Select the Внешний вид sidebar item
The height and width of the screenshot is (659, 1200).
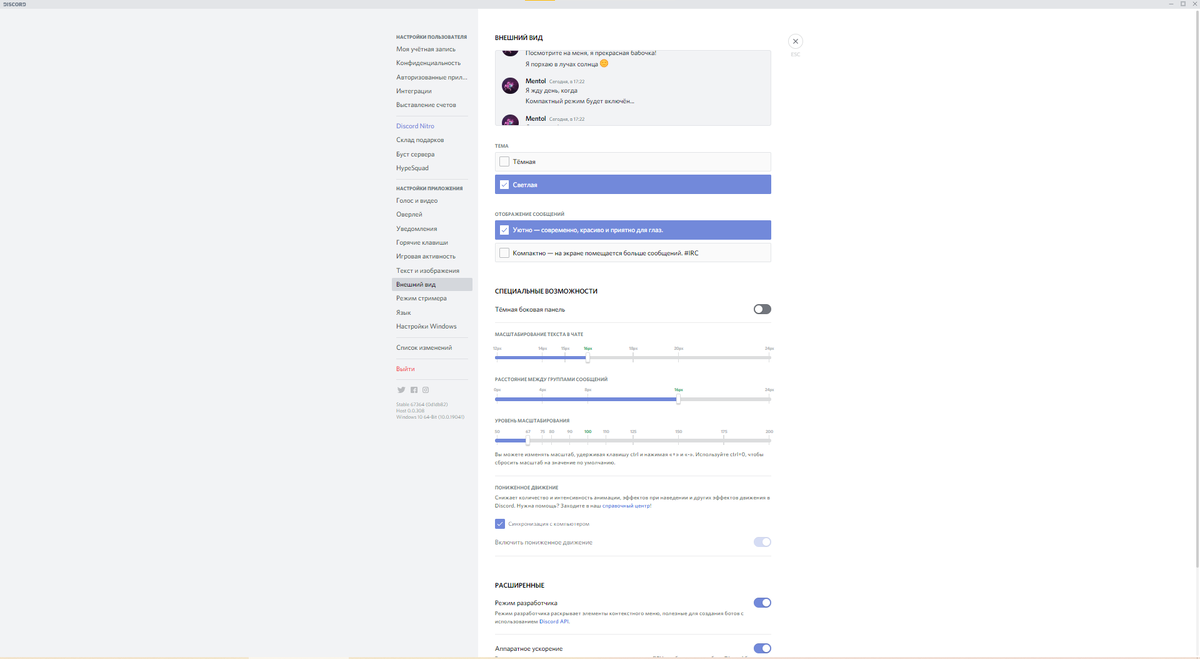432,285
